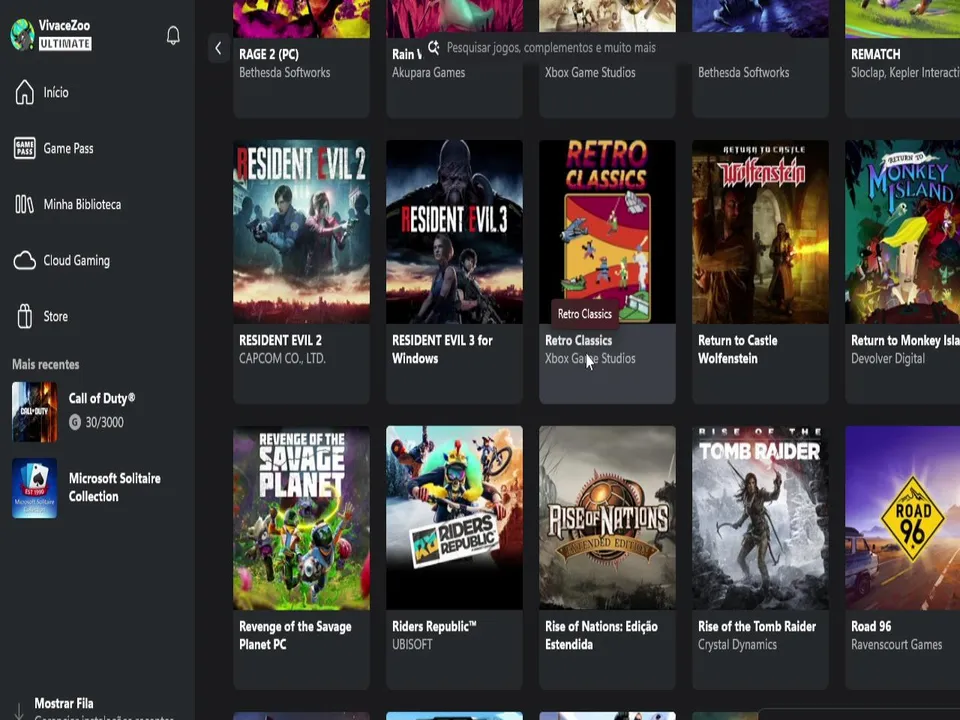Click Revenge of the Savage Planet PC title

pos(295,636)
